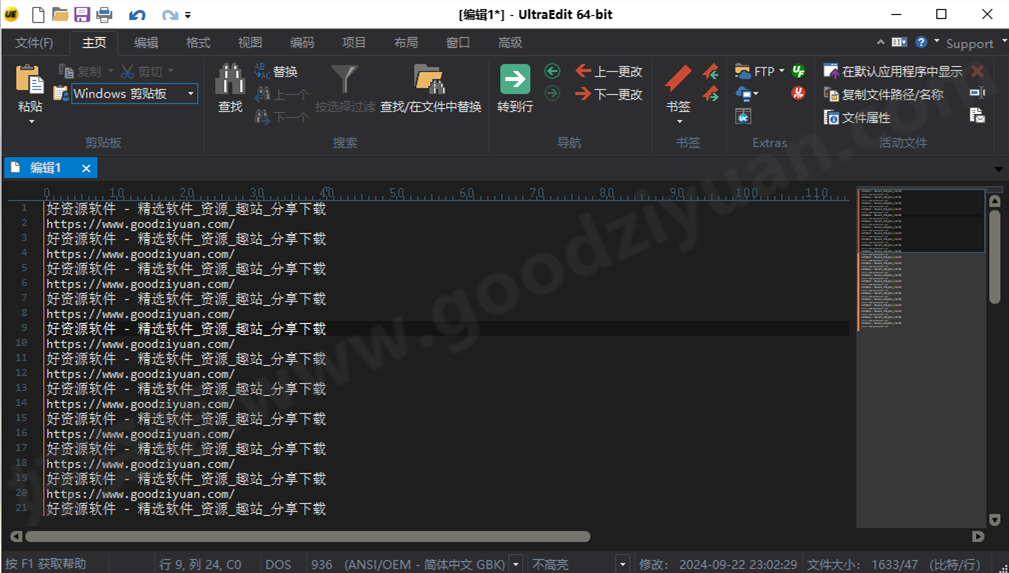
Task: Click the green circle forward navigation arrow
Action: [x=552, y=94]
